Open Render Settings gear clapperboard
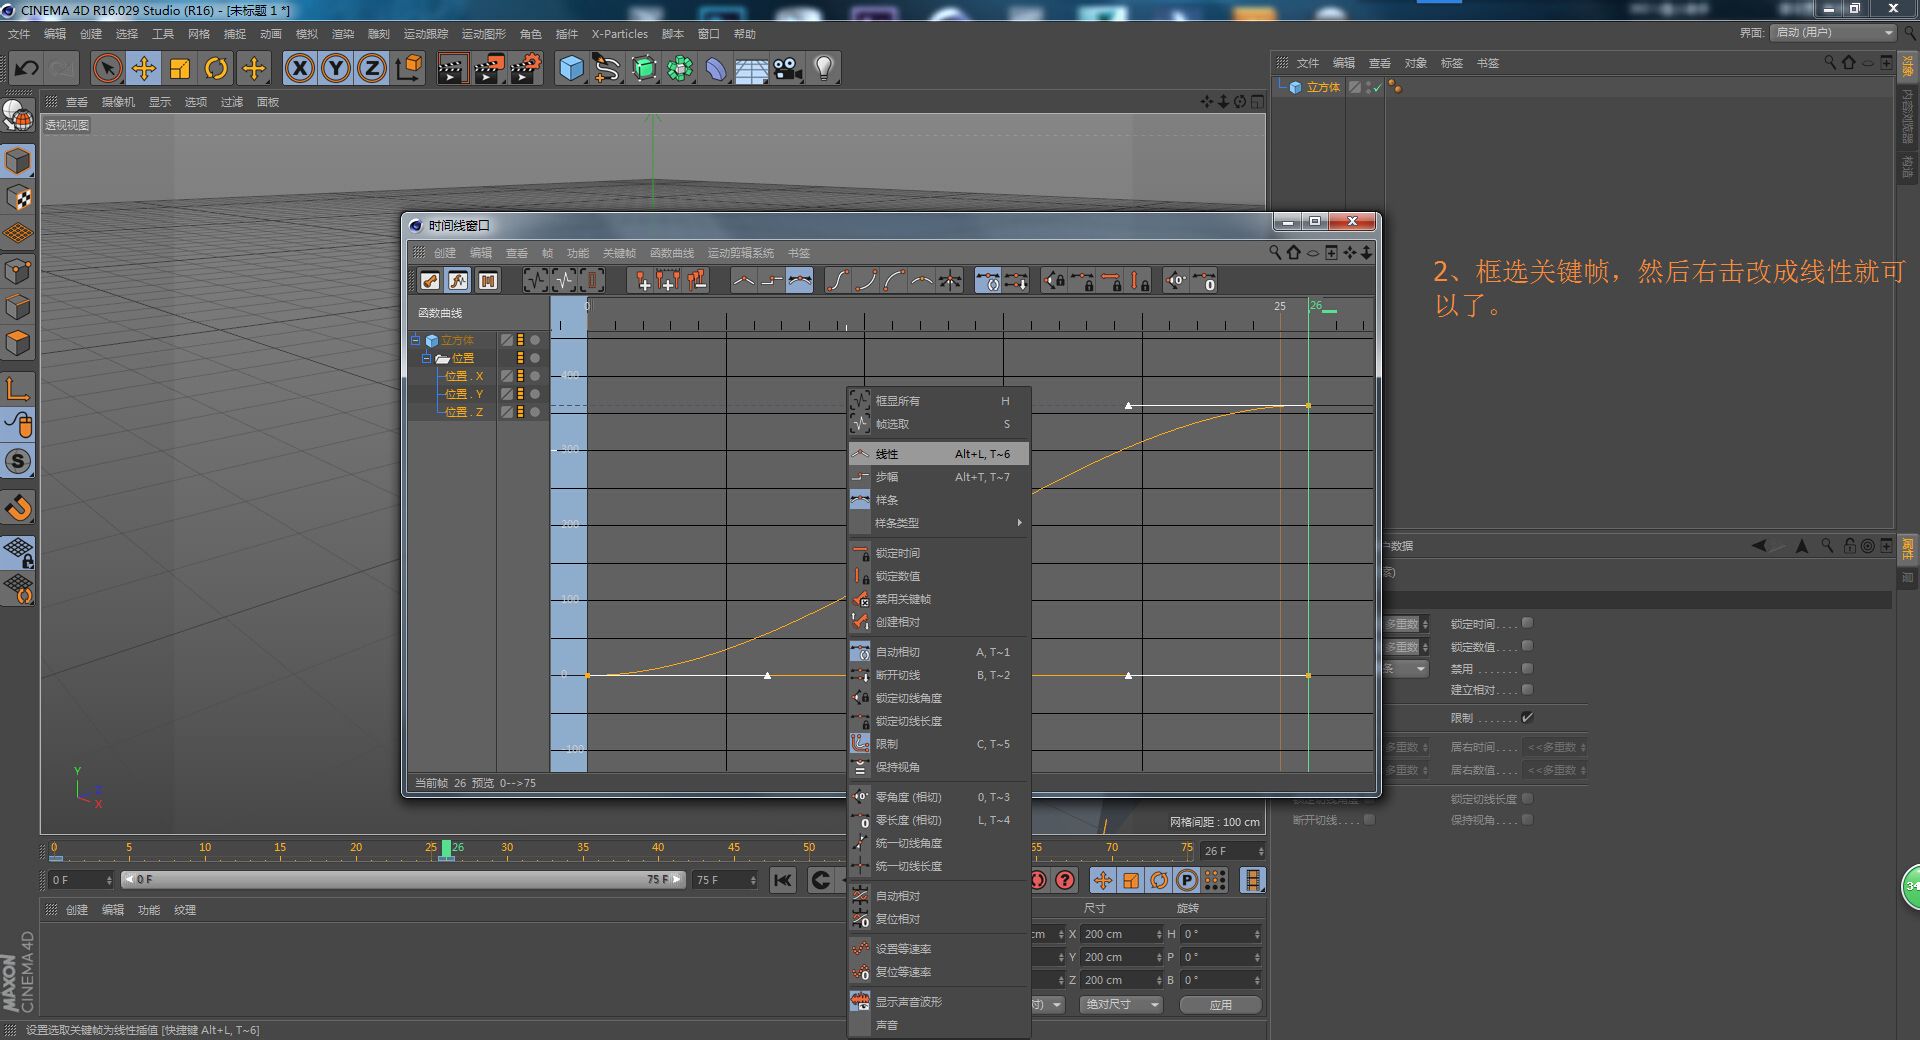Viewport: 1920px width, 1040px height. 526,69
